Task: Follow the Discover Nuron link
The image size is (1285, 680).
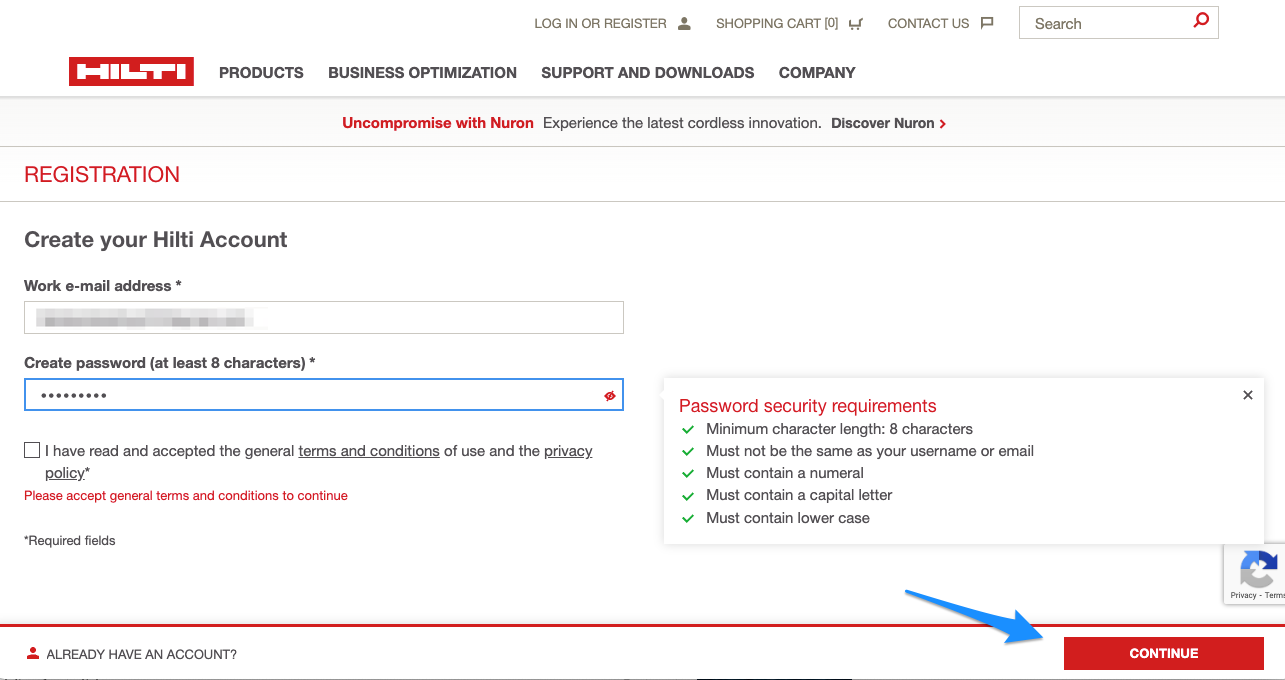Action: pos(888,124)
